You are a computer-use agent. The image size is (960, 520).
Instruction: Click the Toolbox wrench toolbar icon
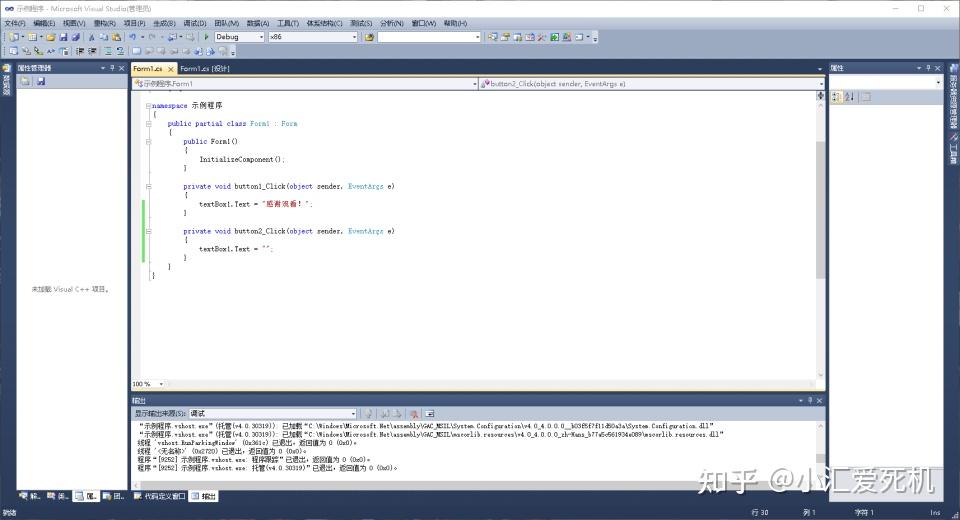coord(541,37)
